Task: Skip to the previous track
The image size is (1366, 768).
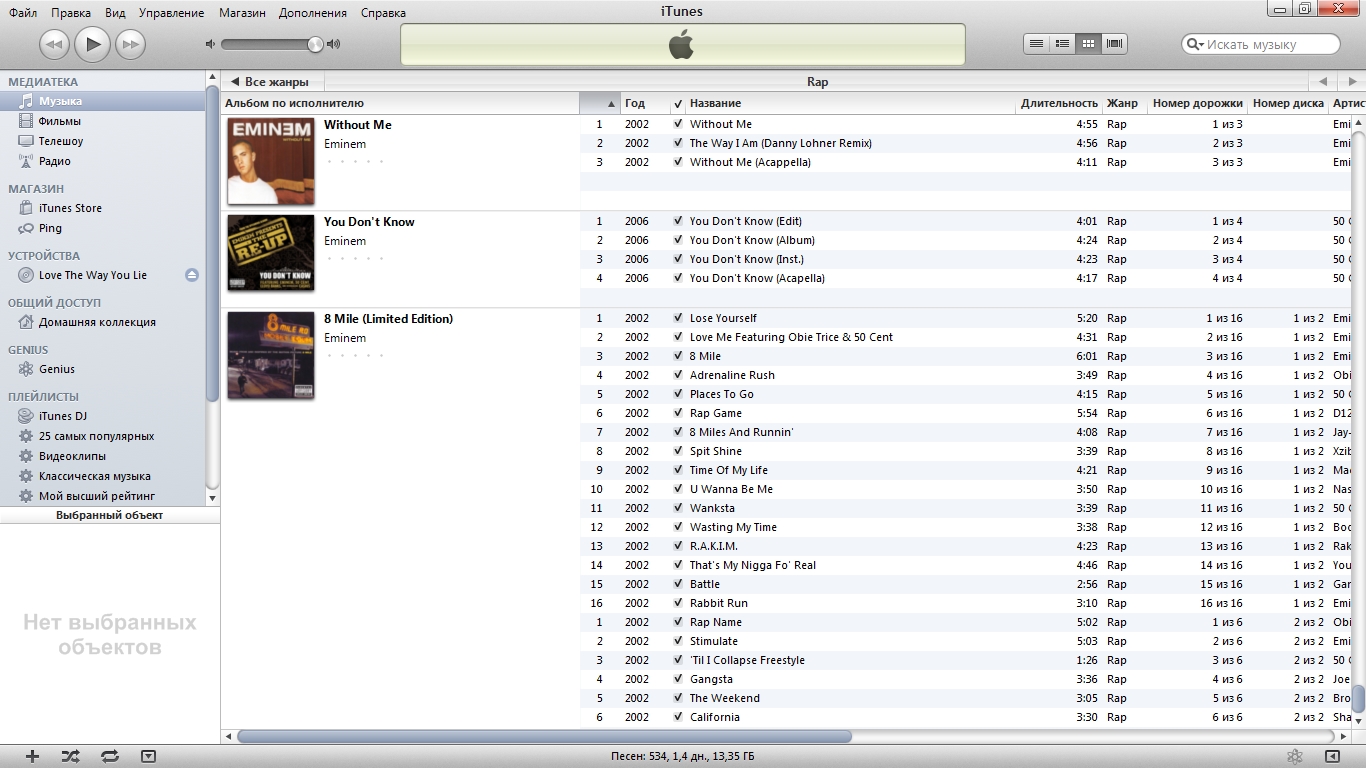Action: 54,44
